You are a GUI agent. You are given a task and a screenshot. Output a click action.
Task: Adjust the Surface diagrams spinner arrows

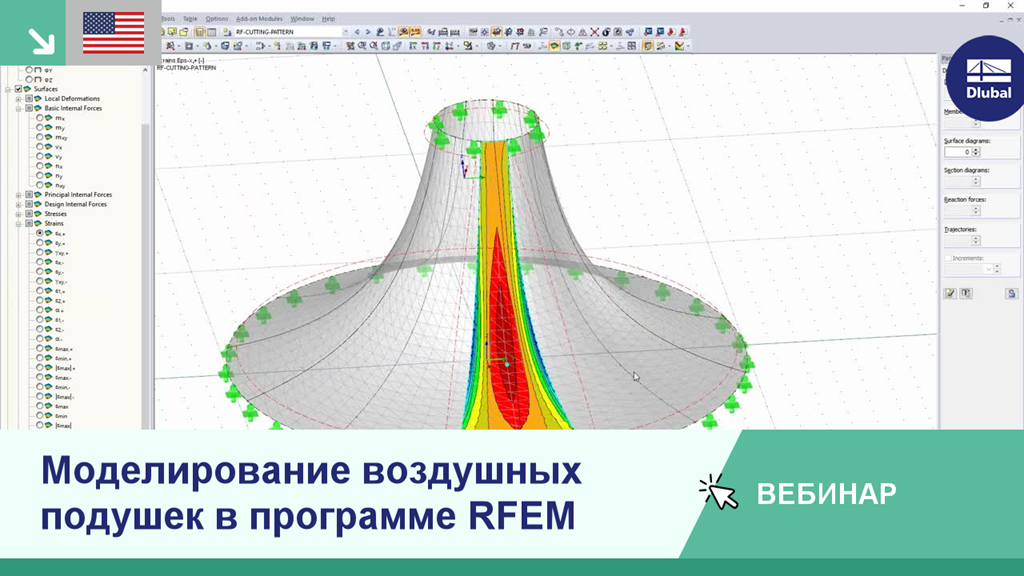976,152
